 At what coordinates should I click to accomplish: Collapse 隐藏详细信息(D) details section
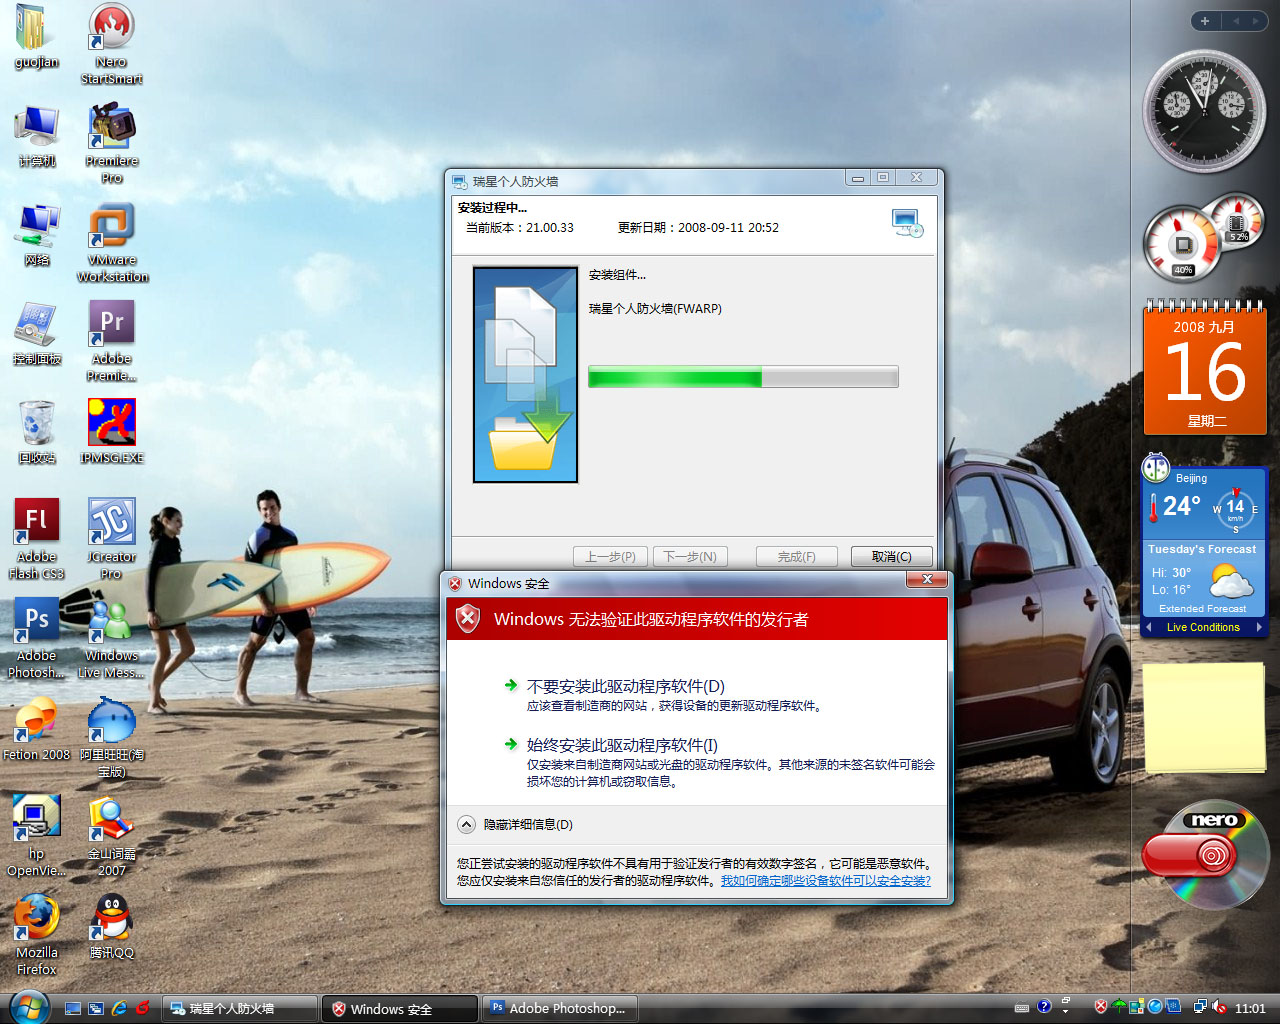516,825
